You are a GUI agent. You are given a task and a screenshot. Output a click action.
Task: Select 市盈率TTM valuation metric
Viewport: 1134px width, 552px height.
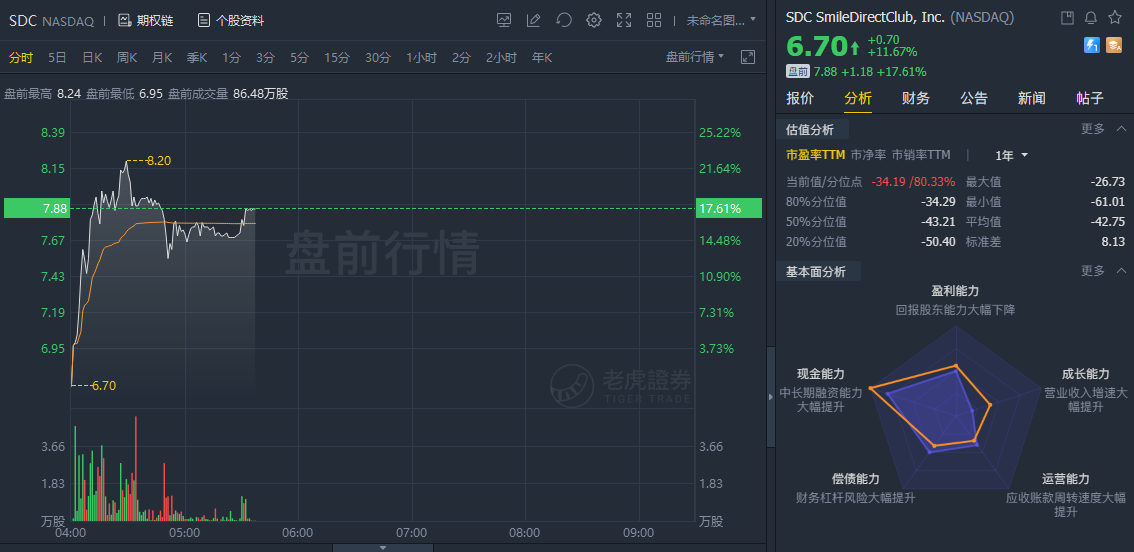[816, 155]
